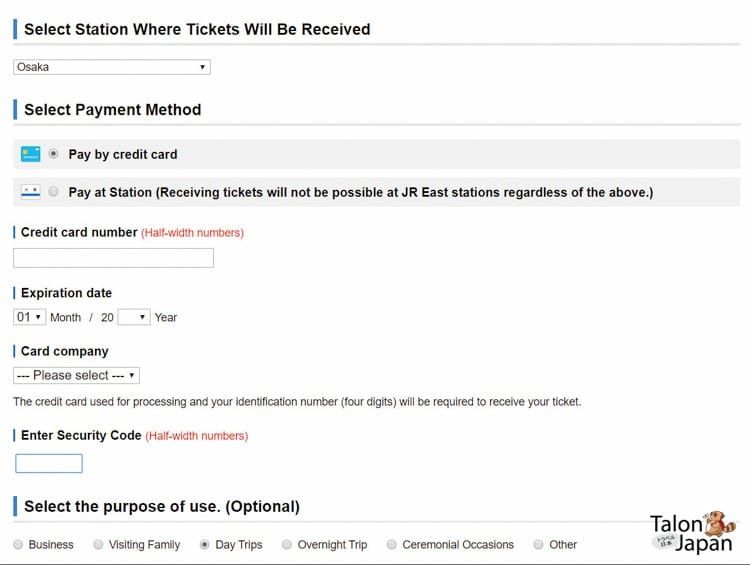This screenshot has height=565, width=750.
Task: Choose Business as purpose of use
Action: point(18,544)
